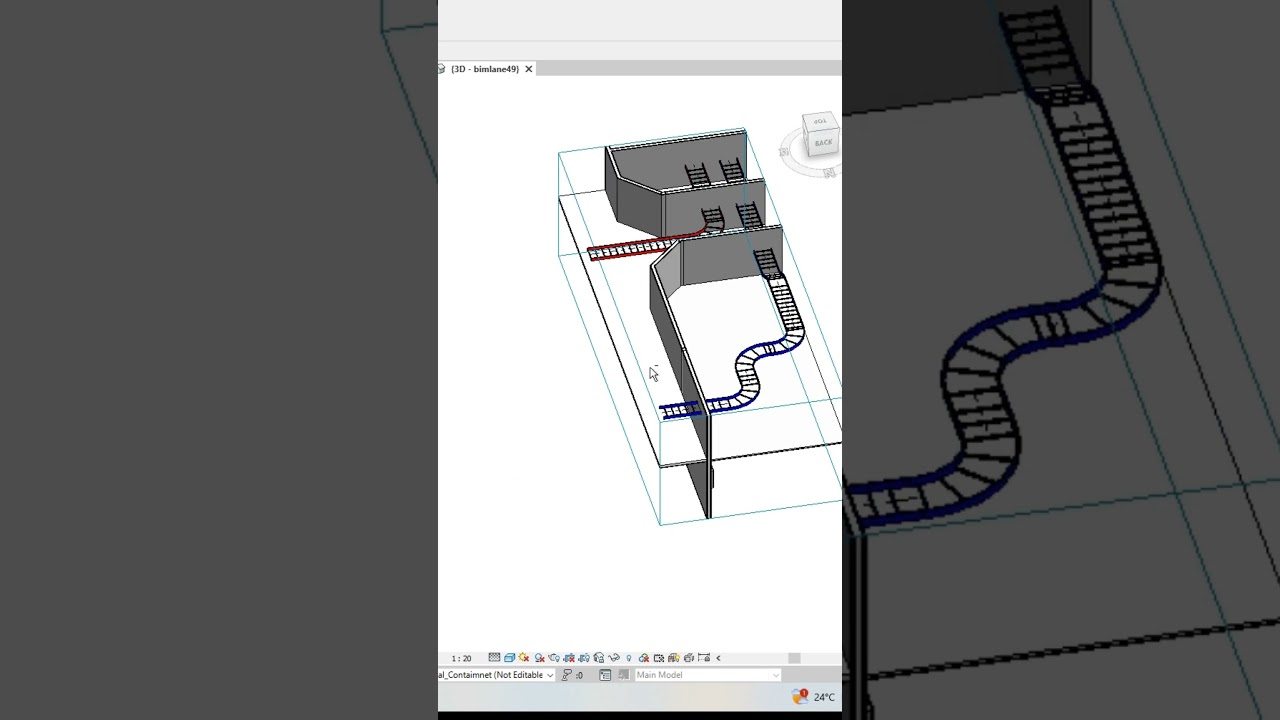
Task: Open the Detail Level control
Action: [x=494, y=657]
